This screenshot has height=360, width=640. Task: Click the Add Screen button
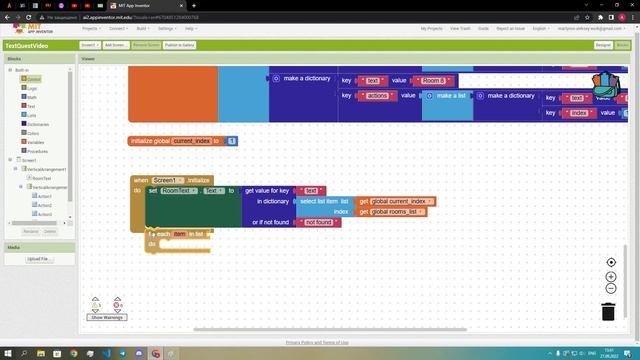116,45
